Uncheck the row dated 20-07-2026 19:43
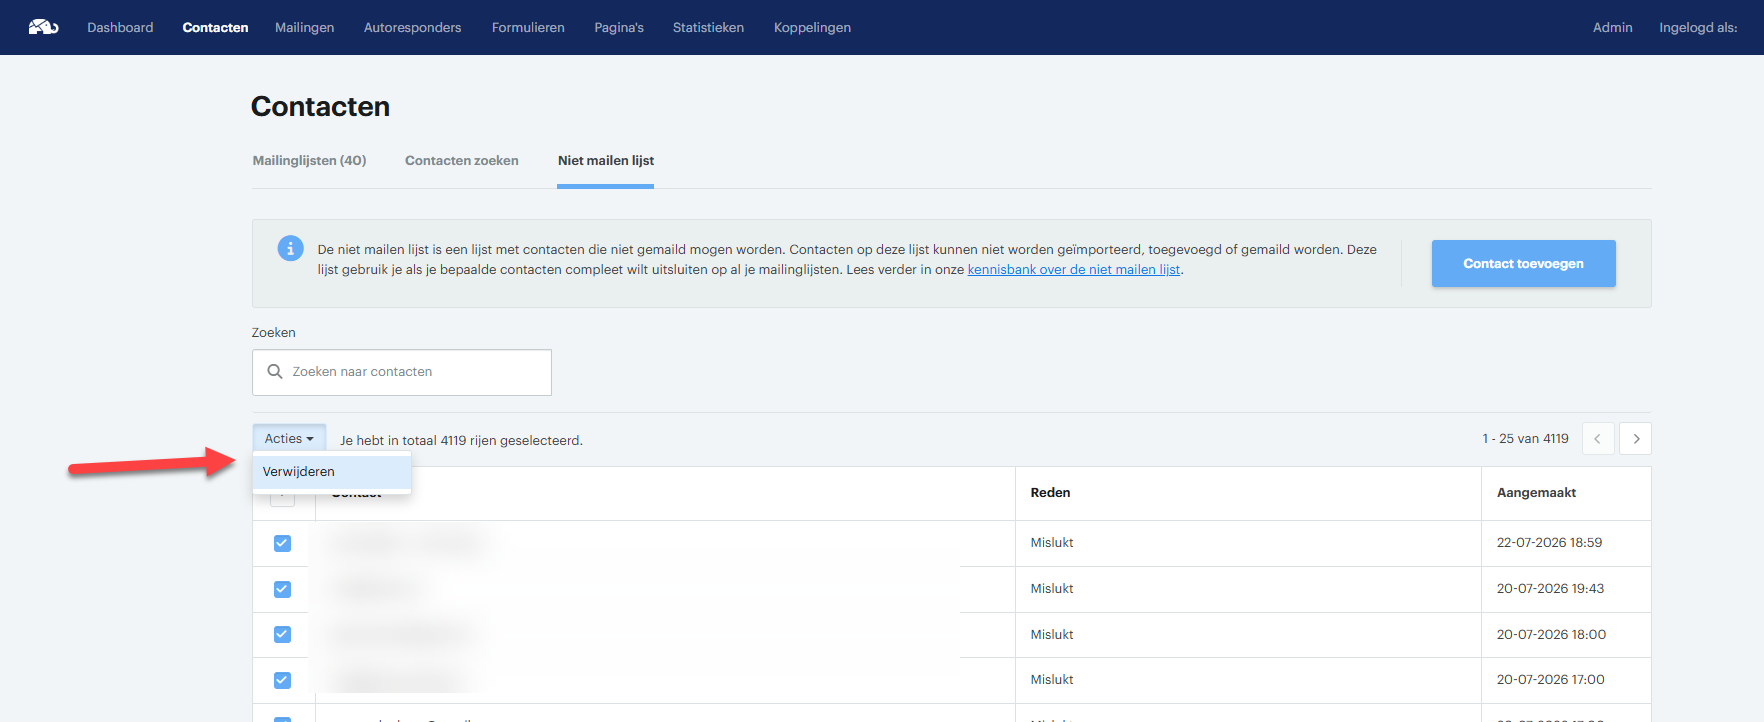1764x722 pixels. 282,589
